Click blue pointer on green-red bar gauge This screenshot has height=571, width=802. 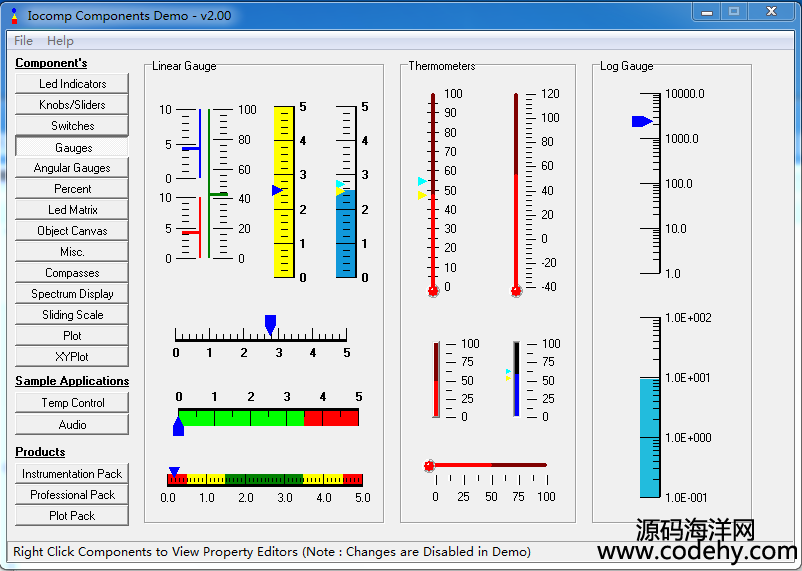click(x=178, y=426)
